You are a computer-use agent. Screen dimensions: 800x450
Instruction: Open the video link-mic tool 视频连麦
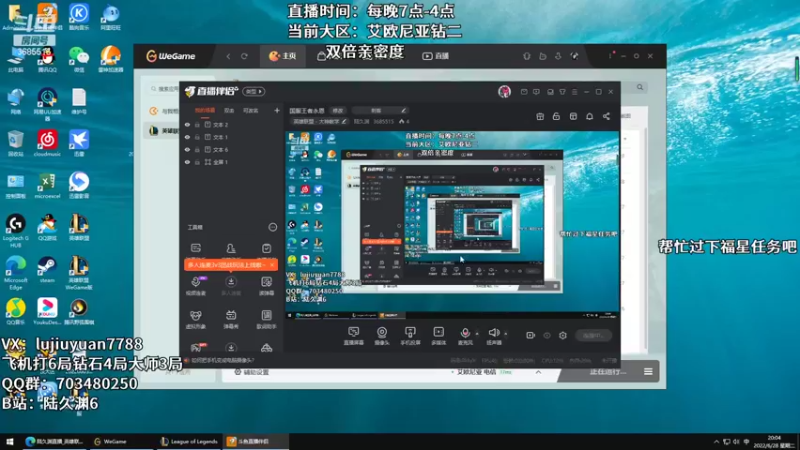tap(196, 286)
